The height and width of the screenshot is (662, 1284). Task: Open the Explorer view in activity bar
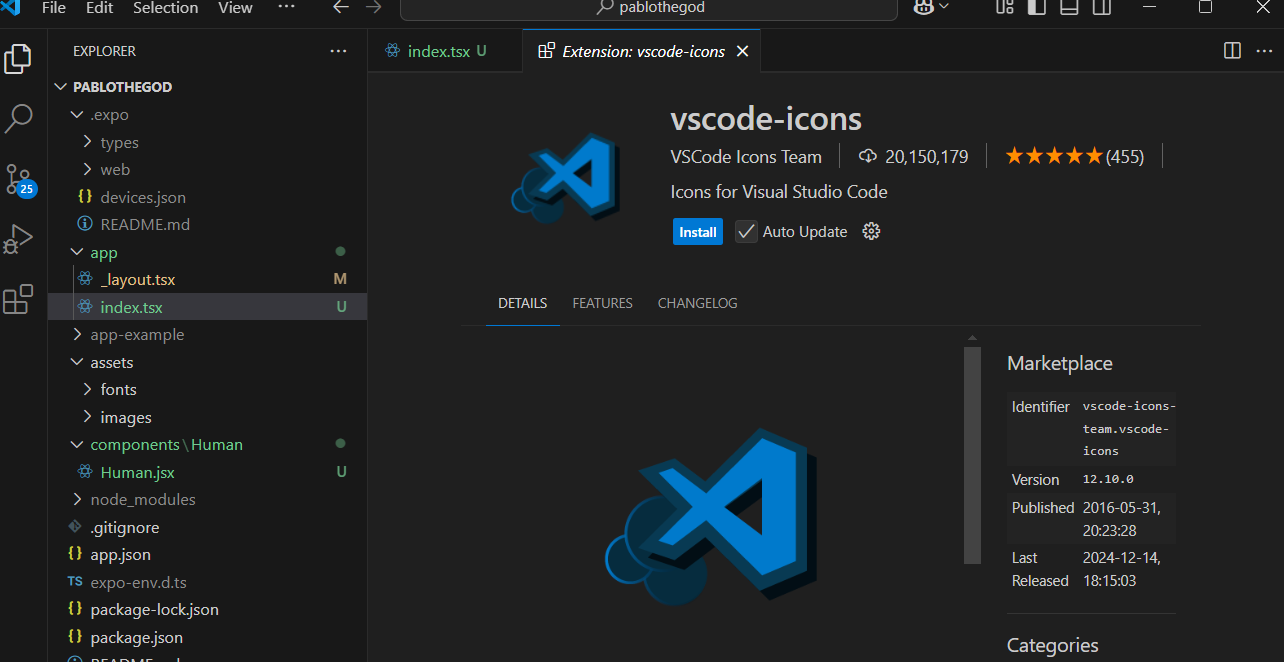pos(18,59)
